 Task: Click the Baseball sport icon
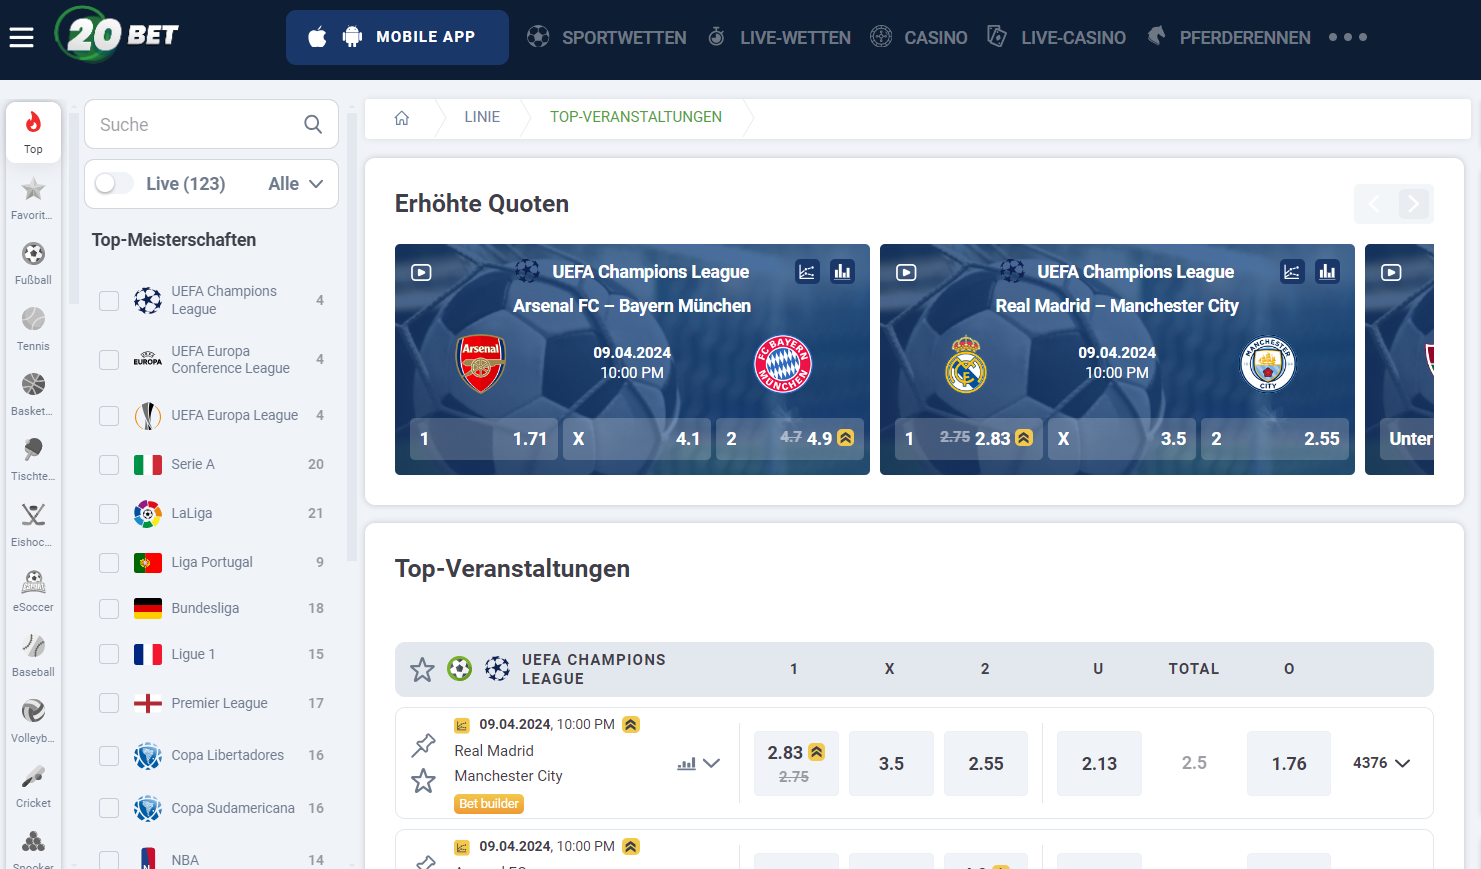coord(32,648)
